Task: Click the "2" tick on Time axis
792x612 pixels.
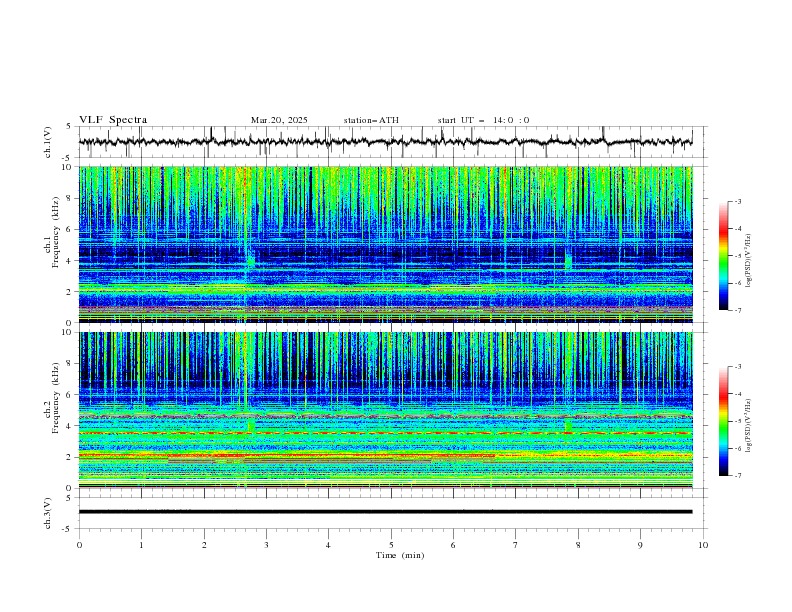Action: click(x=204, y=545)
